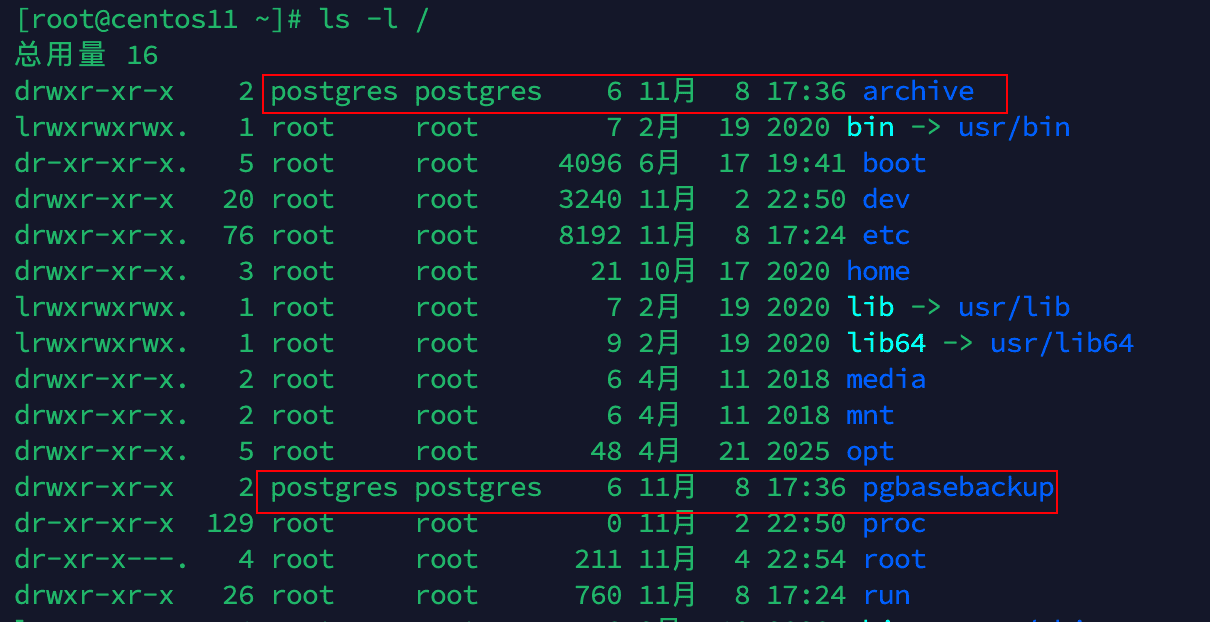
Task: Click the usr/bin symlink target text
Action: pos(1013,127)
